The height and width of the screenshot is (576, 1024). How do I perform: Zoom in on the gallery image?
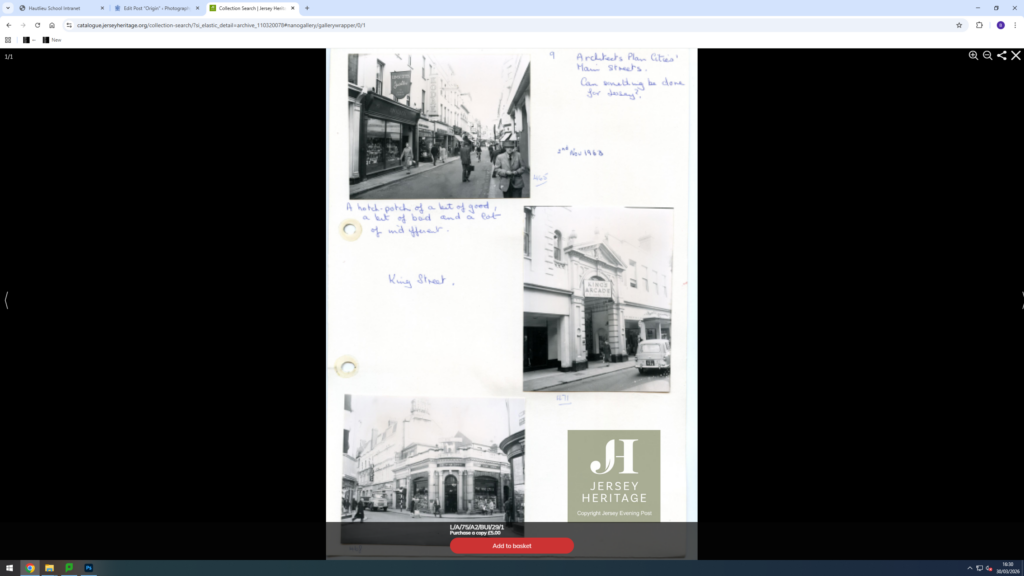973,56
